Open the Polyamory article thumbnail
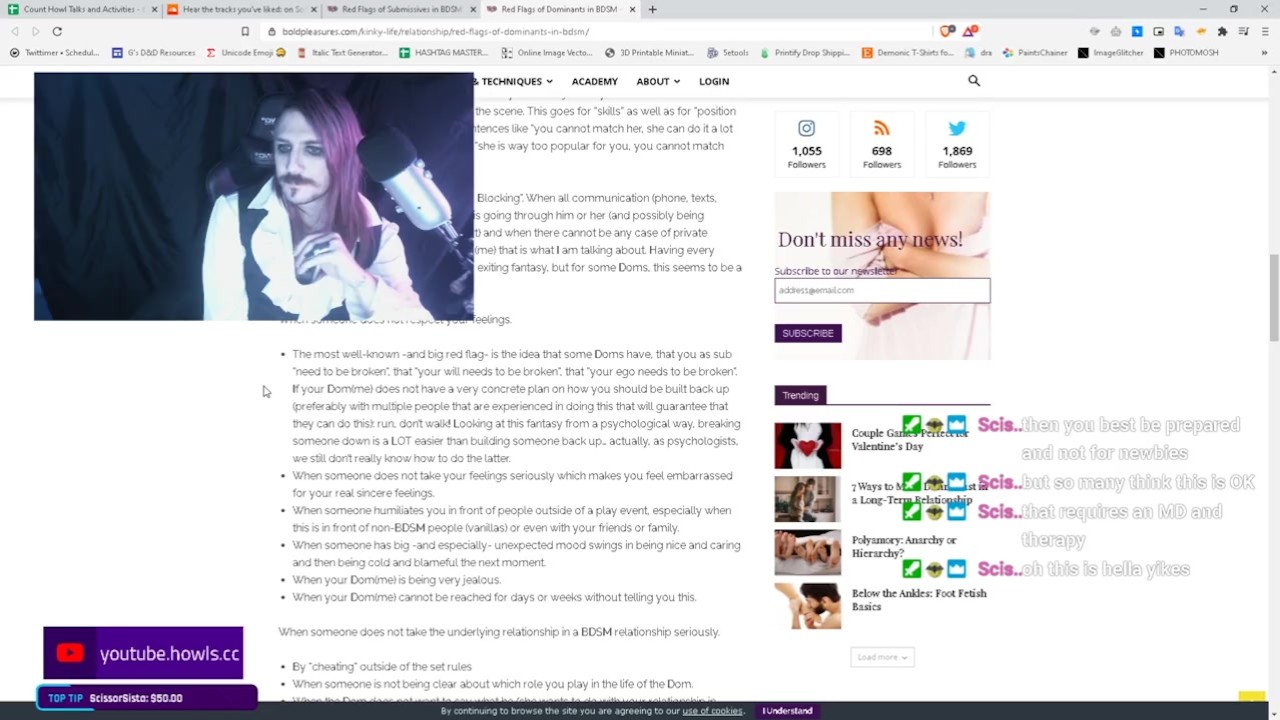The width and height of the screenshot is (1280, 720). (807, 552)
